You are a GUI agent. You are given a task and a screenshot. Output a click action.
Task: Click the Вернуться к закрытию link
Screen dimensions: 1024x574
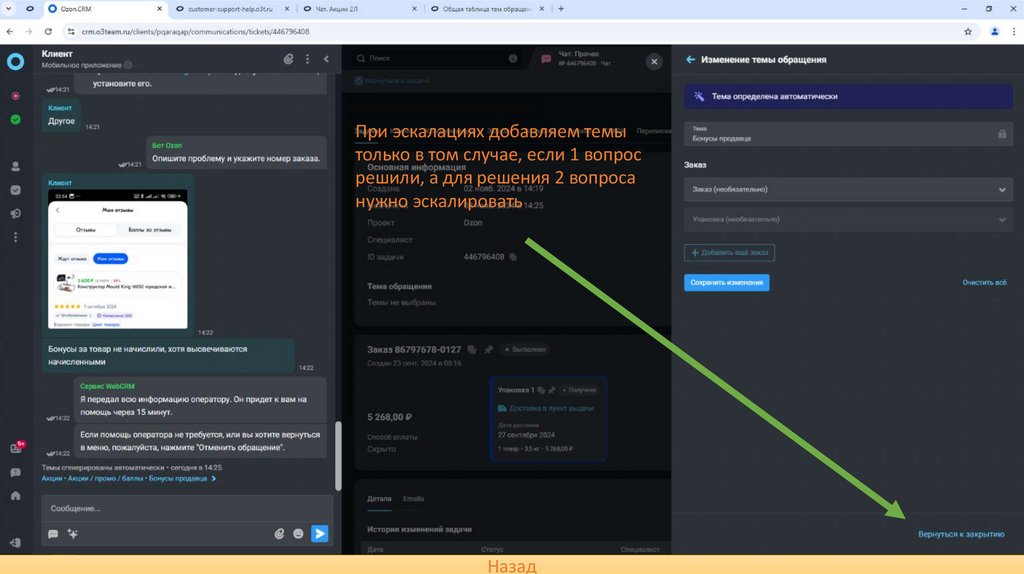pos(961,534)
